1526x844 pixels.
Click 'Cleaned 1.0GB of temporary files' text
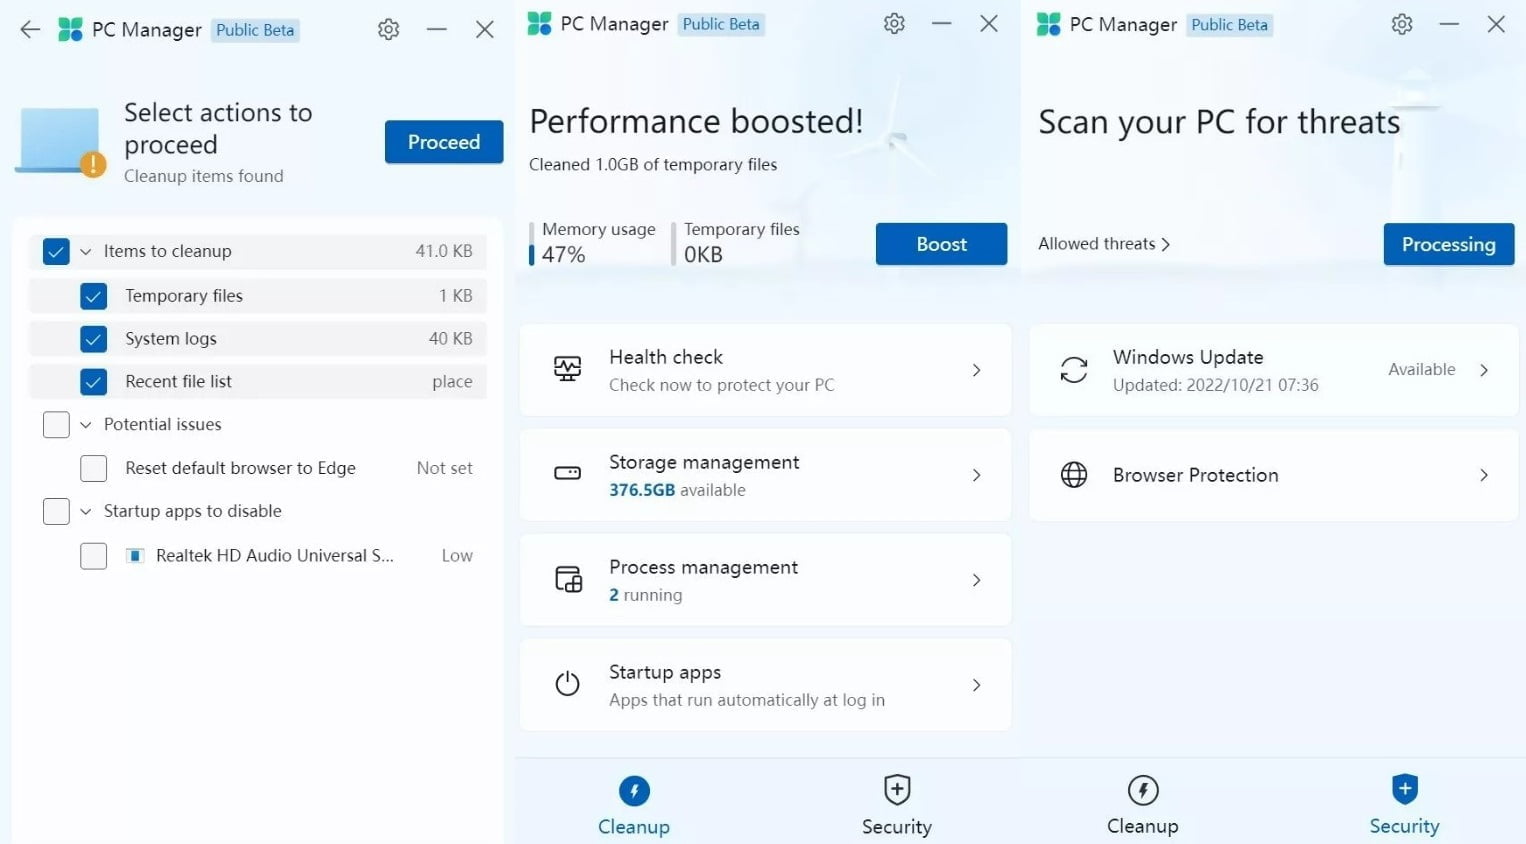[653, 165]
